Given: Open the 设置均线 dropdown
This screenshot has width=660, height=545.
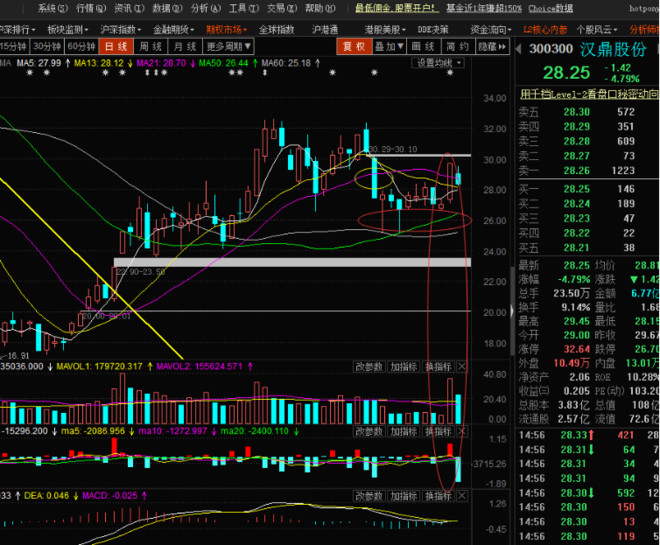Looking at the screenshot, I should (438, 63).
